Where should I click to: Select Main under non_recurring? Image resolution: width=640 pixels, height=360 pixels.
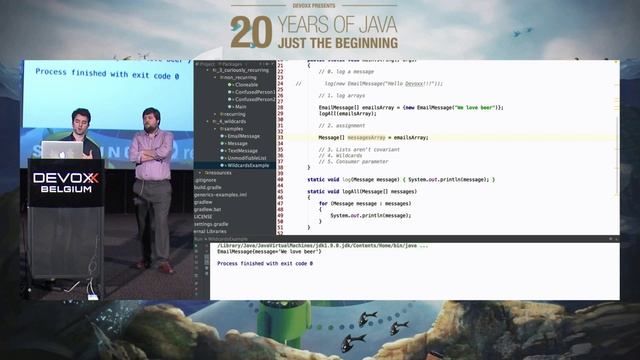(240, 107)
